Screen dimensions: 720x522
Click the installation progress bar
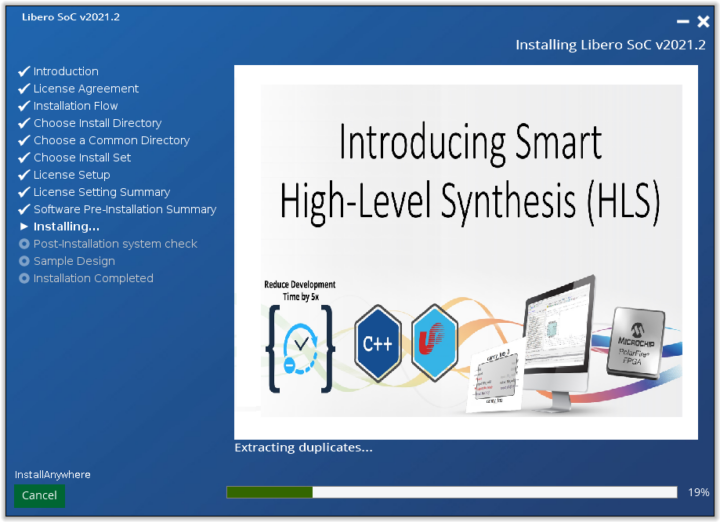pos(451,493)
